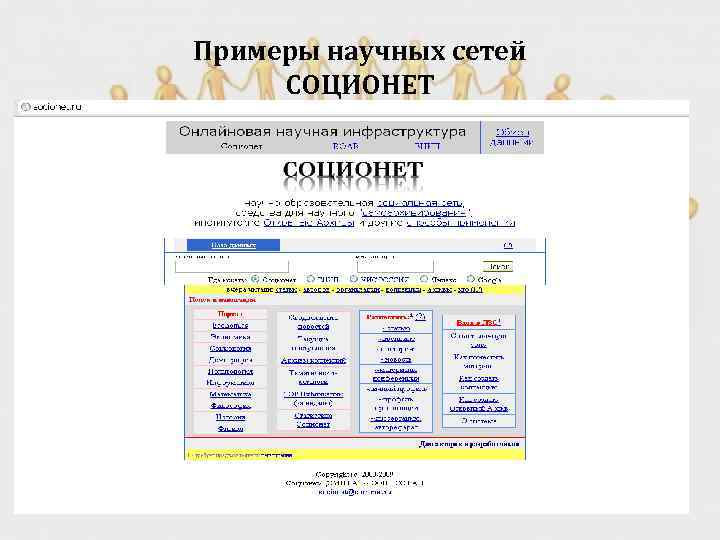Open the 'Отделение Академии' link in the description
The image size is (720, 540).
pyautogui.click(x=309, y=223)
